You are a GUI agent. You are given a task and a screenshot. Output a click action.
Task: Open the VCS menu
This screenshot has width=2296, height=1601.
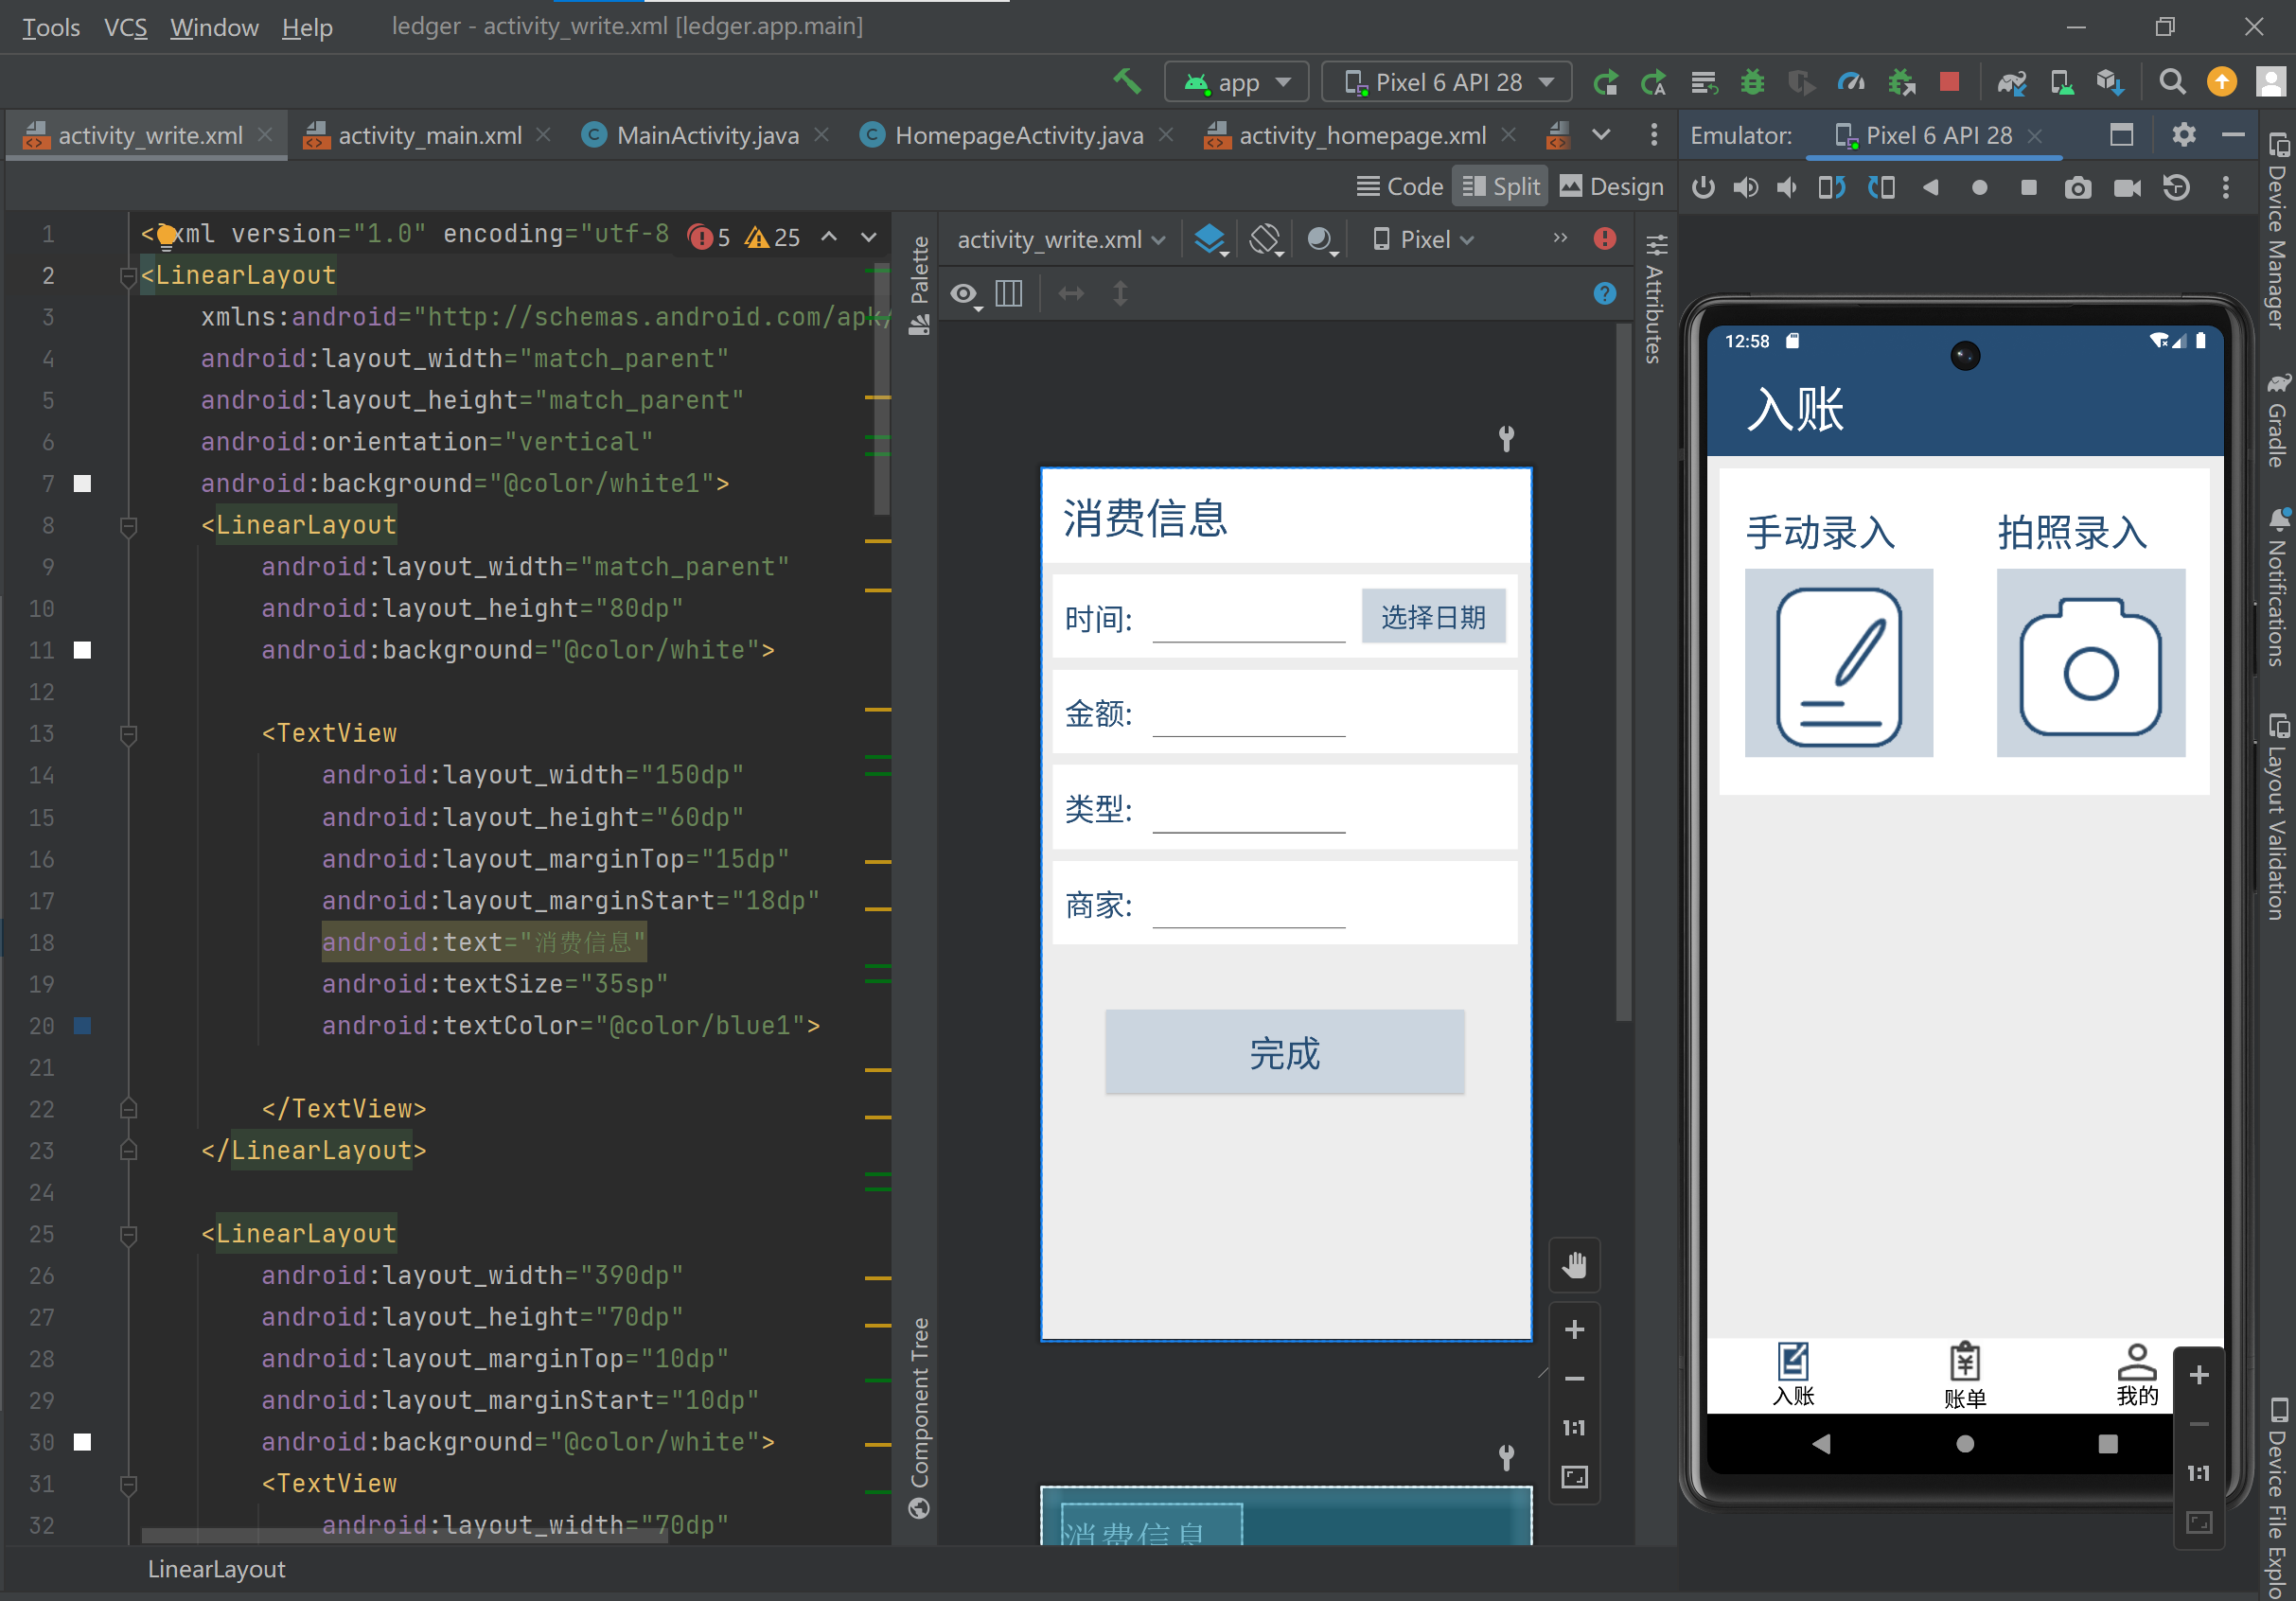(x=125, y=27)
